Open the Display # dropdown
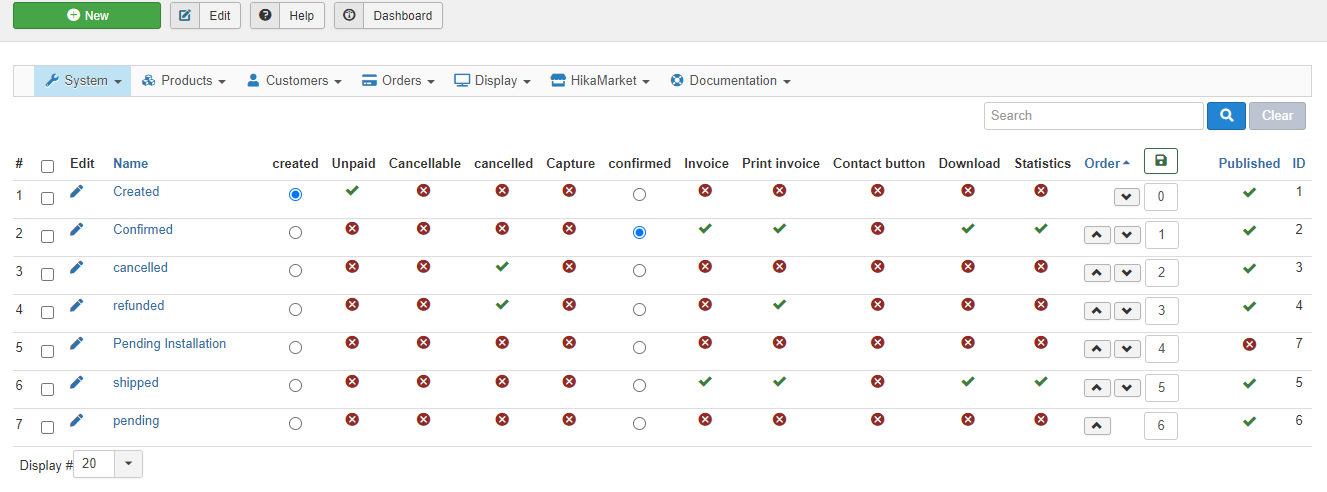This screenshot has width=1327, height=492. click(130, 464)
